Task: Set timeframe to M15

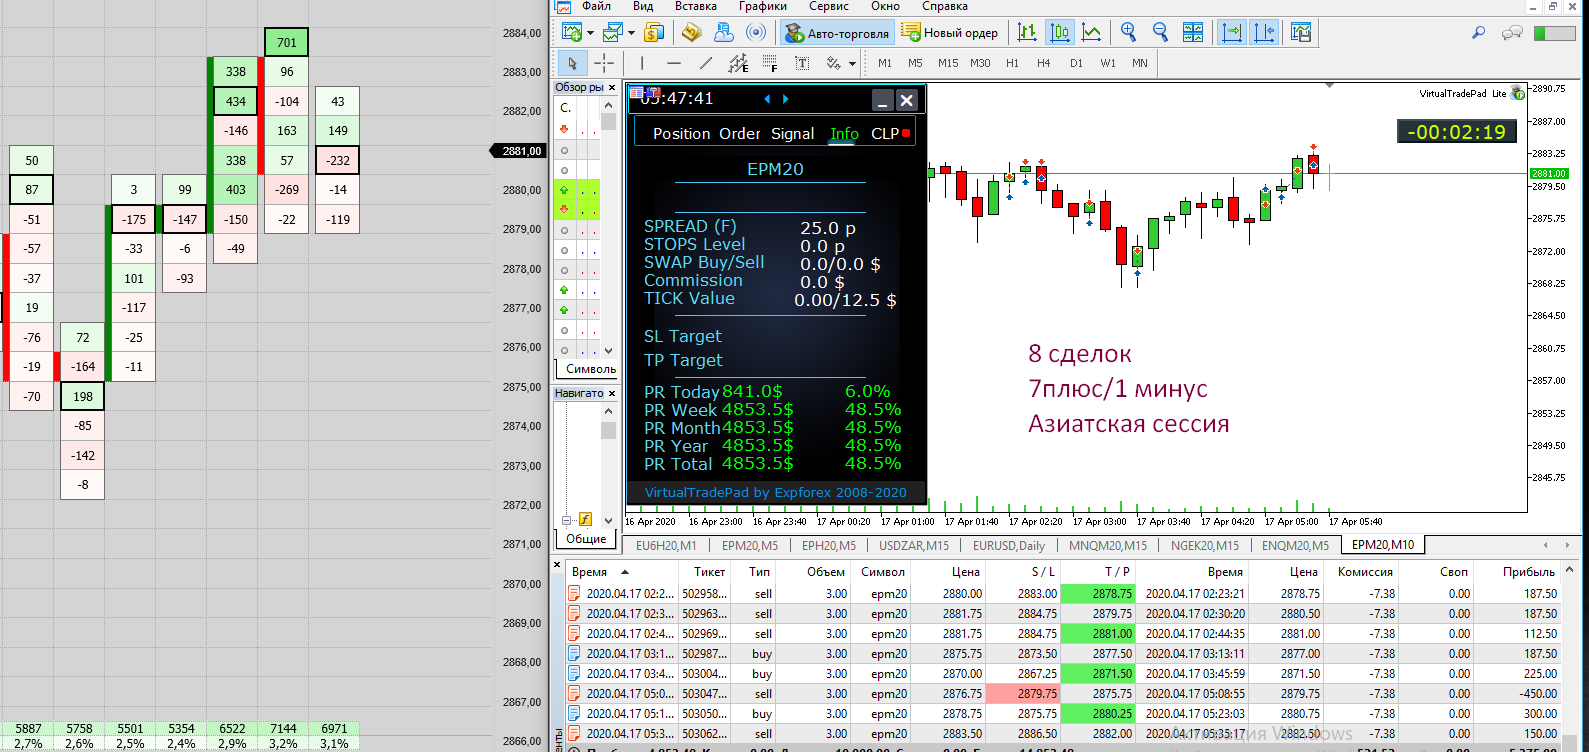Action: tap(948, 63)
